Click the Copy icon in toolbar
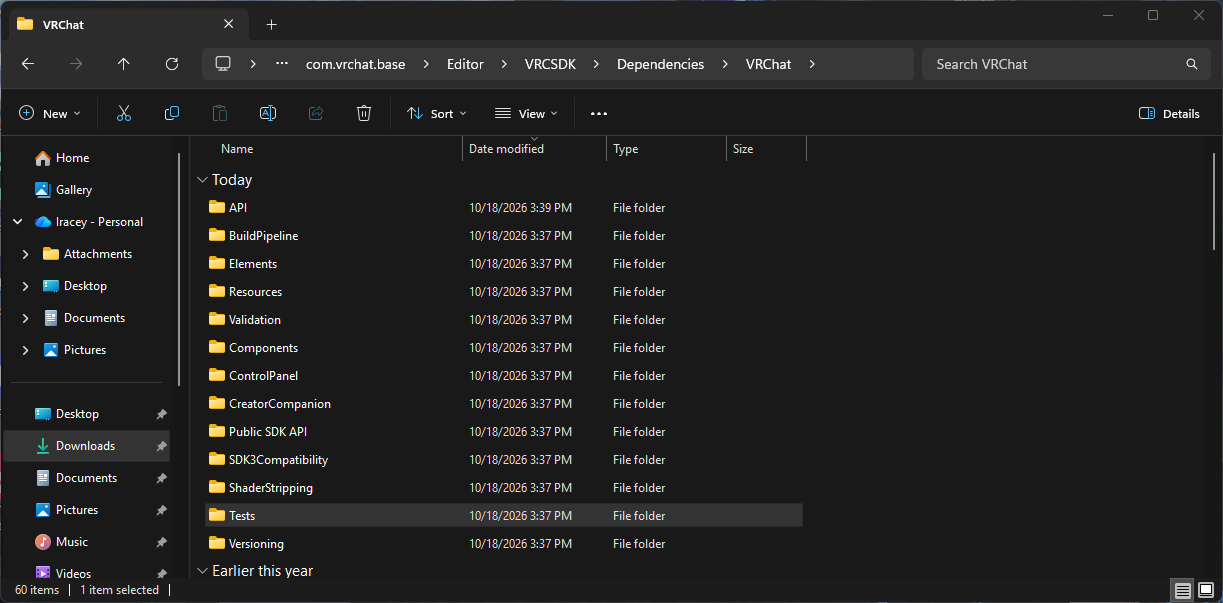1223x603 pixels. [x=172, y=114]
